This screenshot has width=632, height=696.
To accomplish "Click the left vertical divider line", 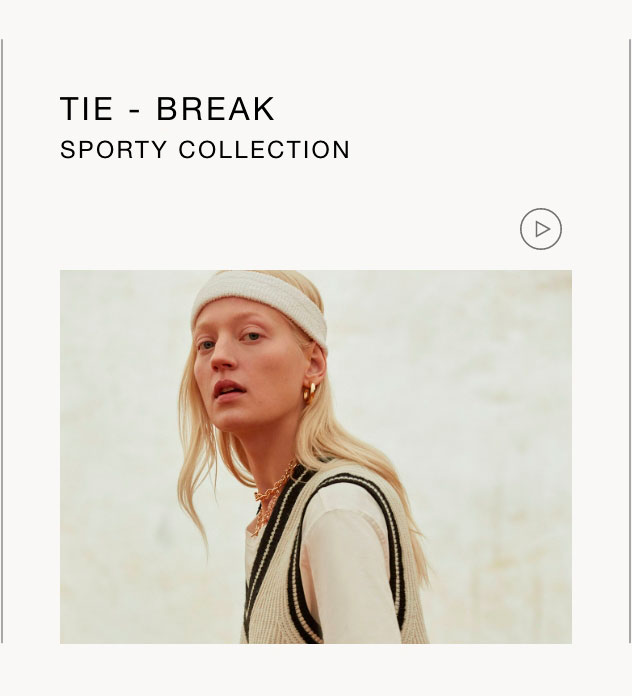I will pyautogui.click(x=2, y=341).
